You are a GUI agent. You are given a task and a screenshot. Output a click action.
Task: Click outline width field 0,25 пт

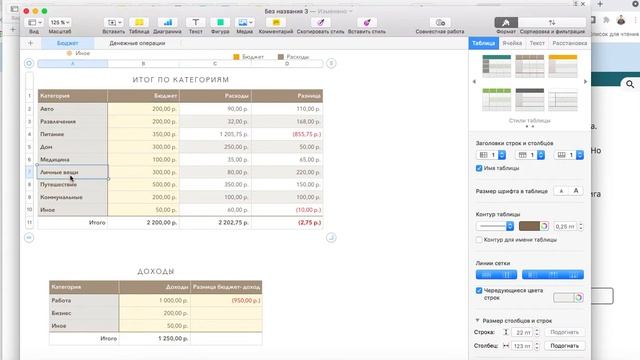pyautogui.click(x=566, y=226)
